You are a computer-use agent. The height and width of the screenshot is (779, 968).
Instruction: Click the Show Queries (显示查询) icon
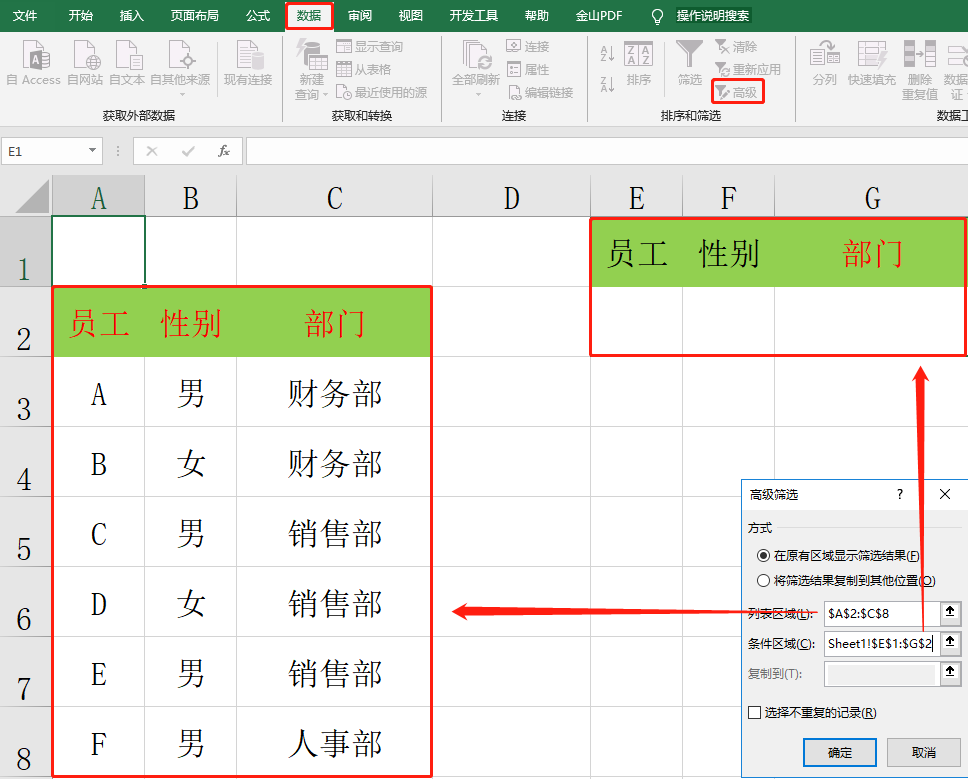pos(344,46)
